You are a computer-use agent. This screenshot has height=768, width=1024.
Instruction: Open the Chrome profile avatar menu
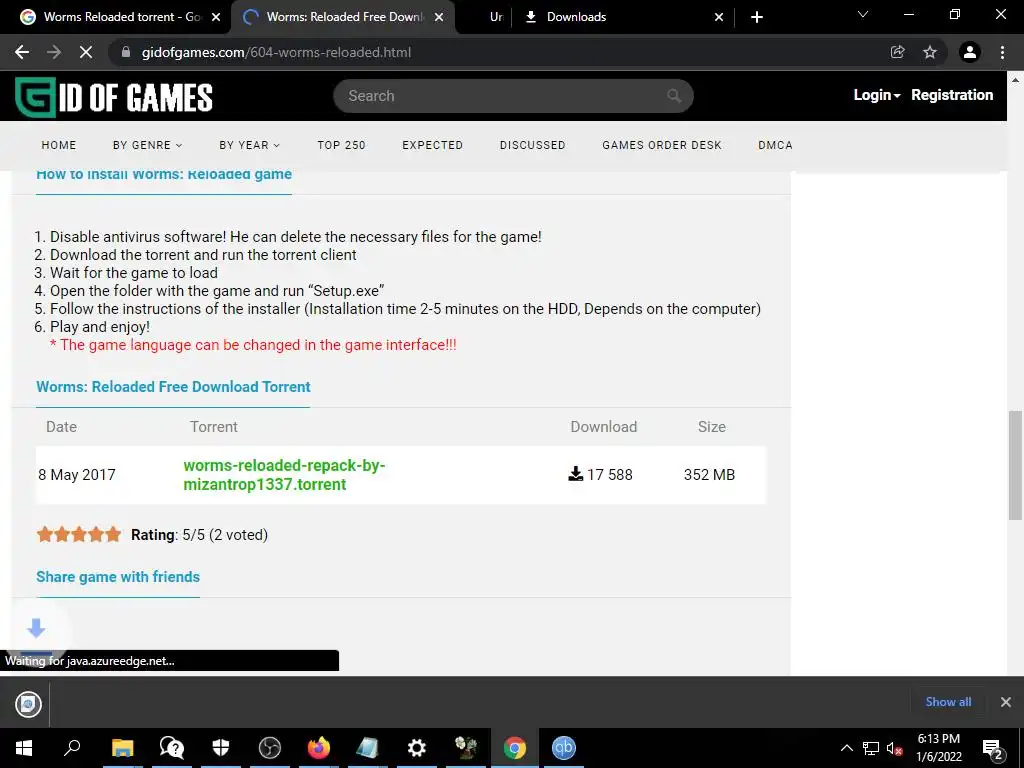970,52
